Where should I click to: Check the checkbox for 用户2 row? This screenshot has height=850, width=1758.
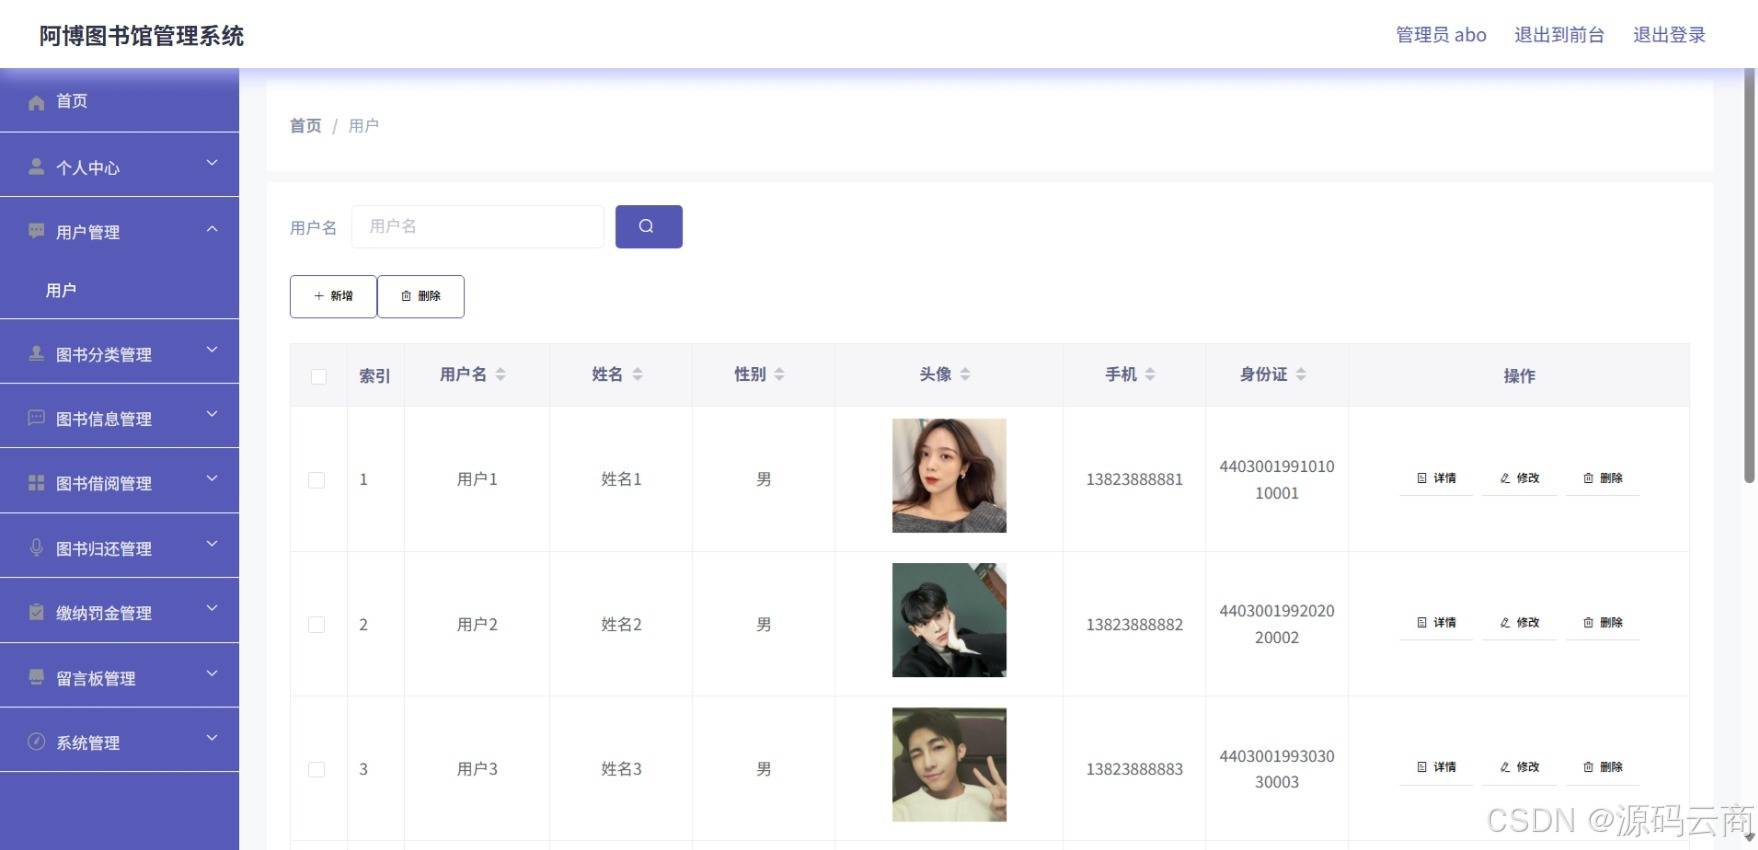pos(317,625)
